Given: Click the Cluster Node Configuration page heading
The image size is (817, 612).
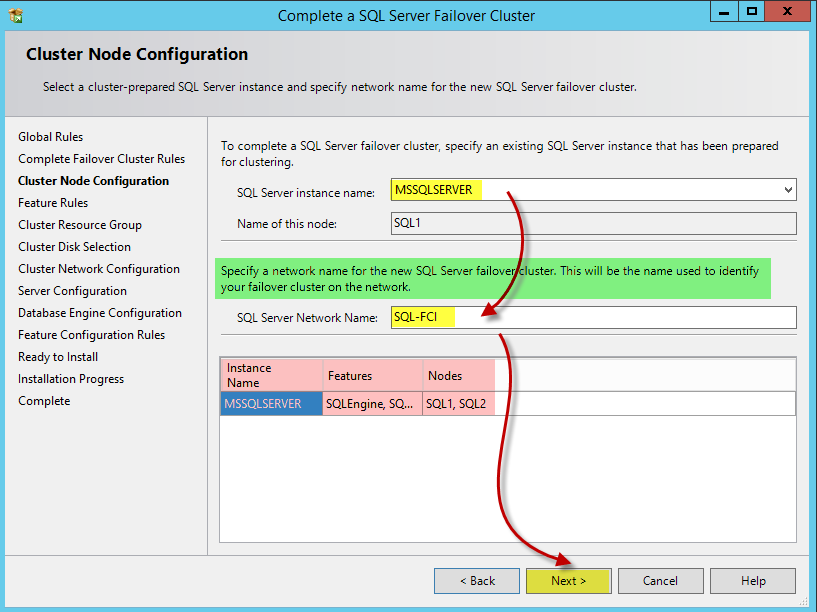Looking at the screenshot, I should tap(137, 54).
